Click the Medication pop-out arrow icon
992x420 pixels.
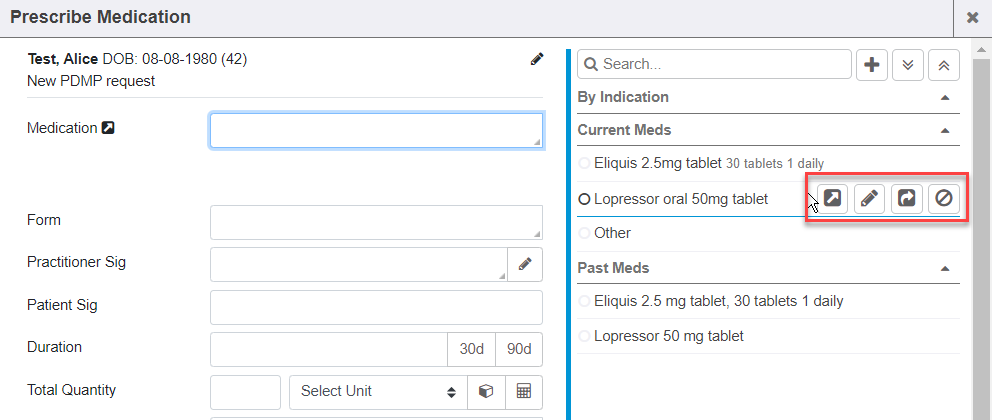click(x=109, y=128)
